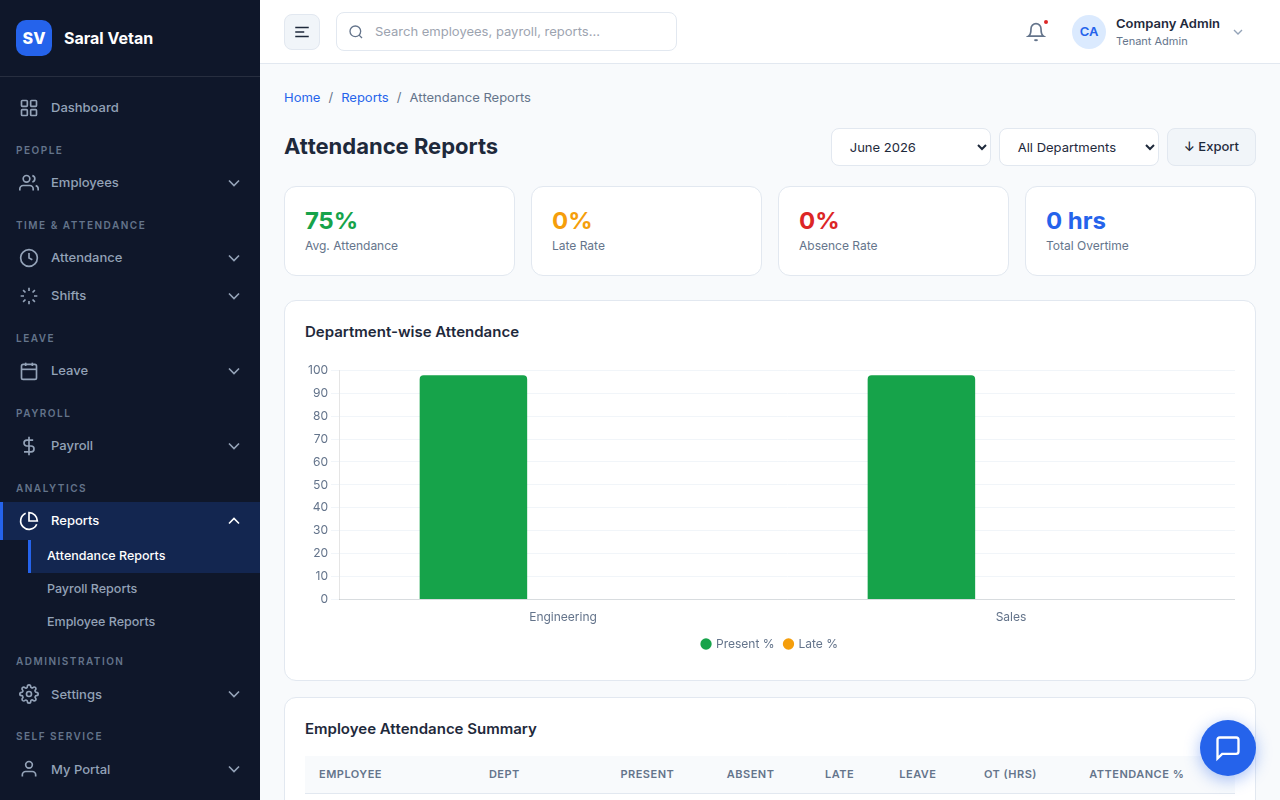The height and width of the screenshot is (800, 1280).
Task: Click the 75% Avg. Attendance card
Action: click(399, 231)
